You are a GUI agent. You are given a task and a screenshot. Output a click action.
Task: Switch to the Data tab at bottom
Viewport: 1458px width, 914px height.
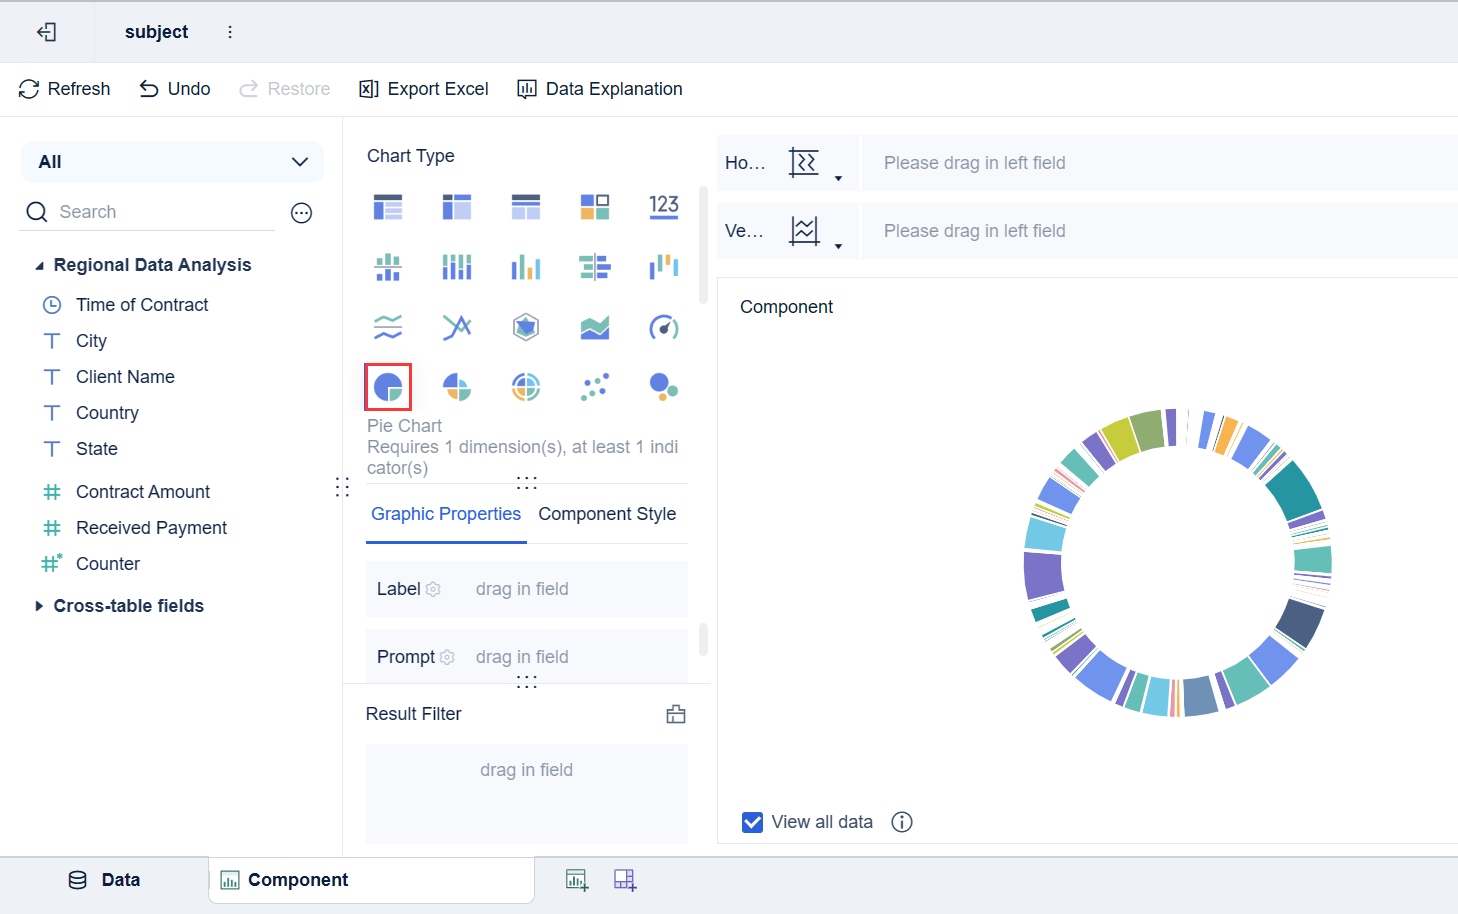[x=104, y=880]
